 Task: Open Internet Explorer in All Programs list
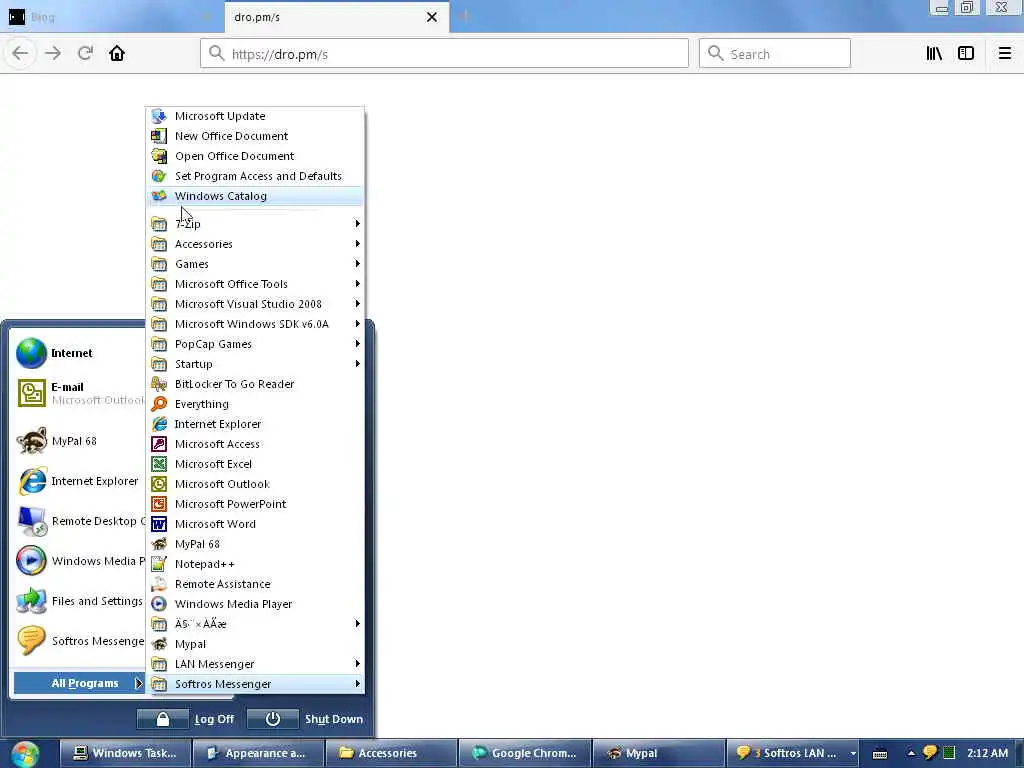click(255, 424)
